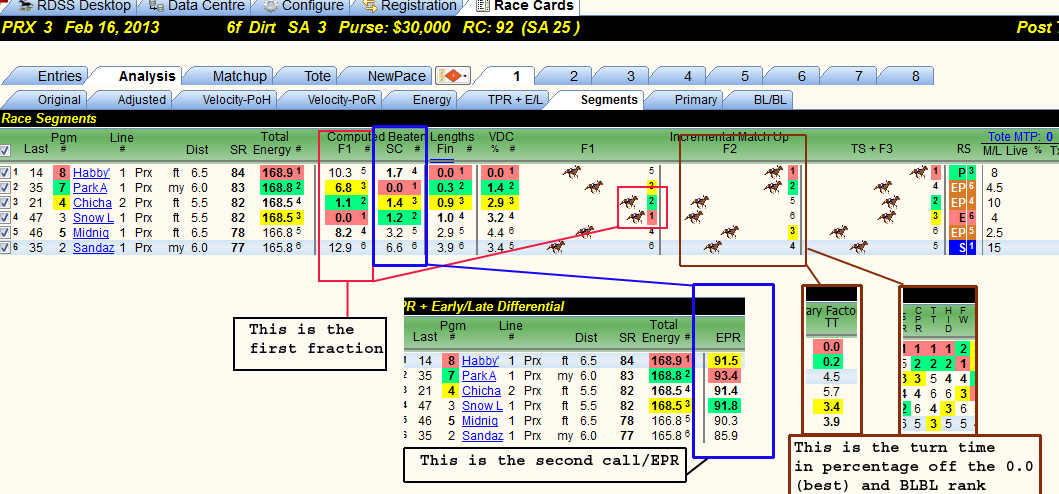Viewport: 1059px width, 494px height.
Task: Open Snow L link in Race Segments table
Action: [x=93, y=217]
